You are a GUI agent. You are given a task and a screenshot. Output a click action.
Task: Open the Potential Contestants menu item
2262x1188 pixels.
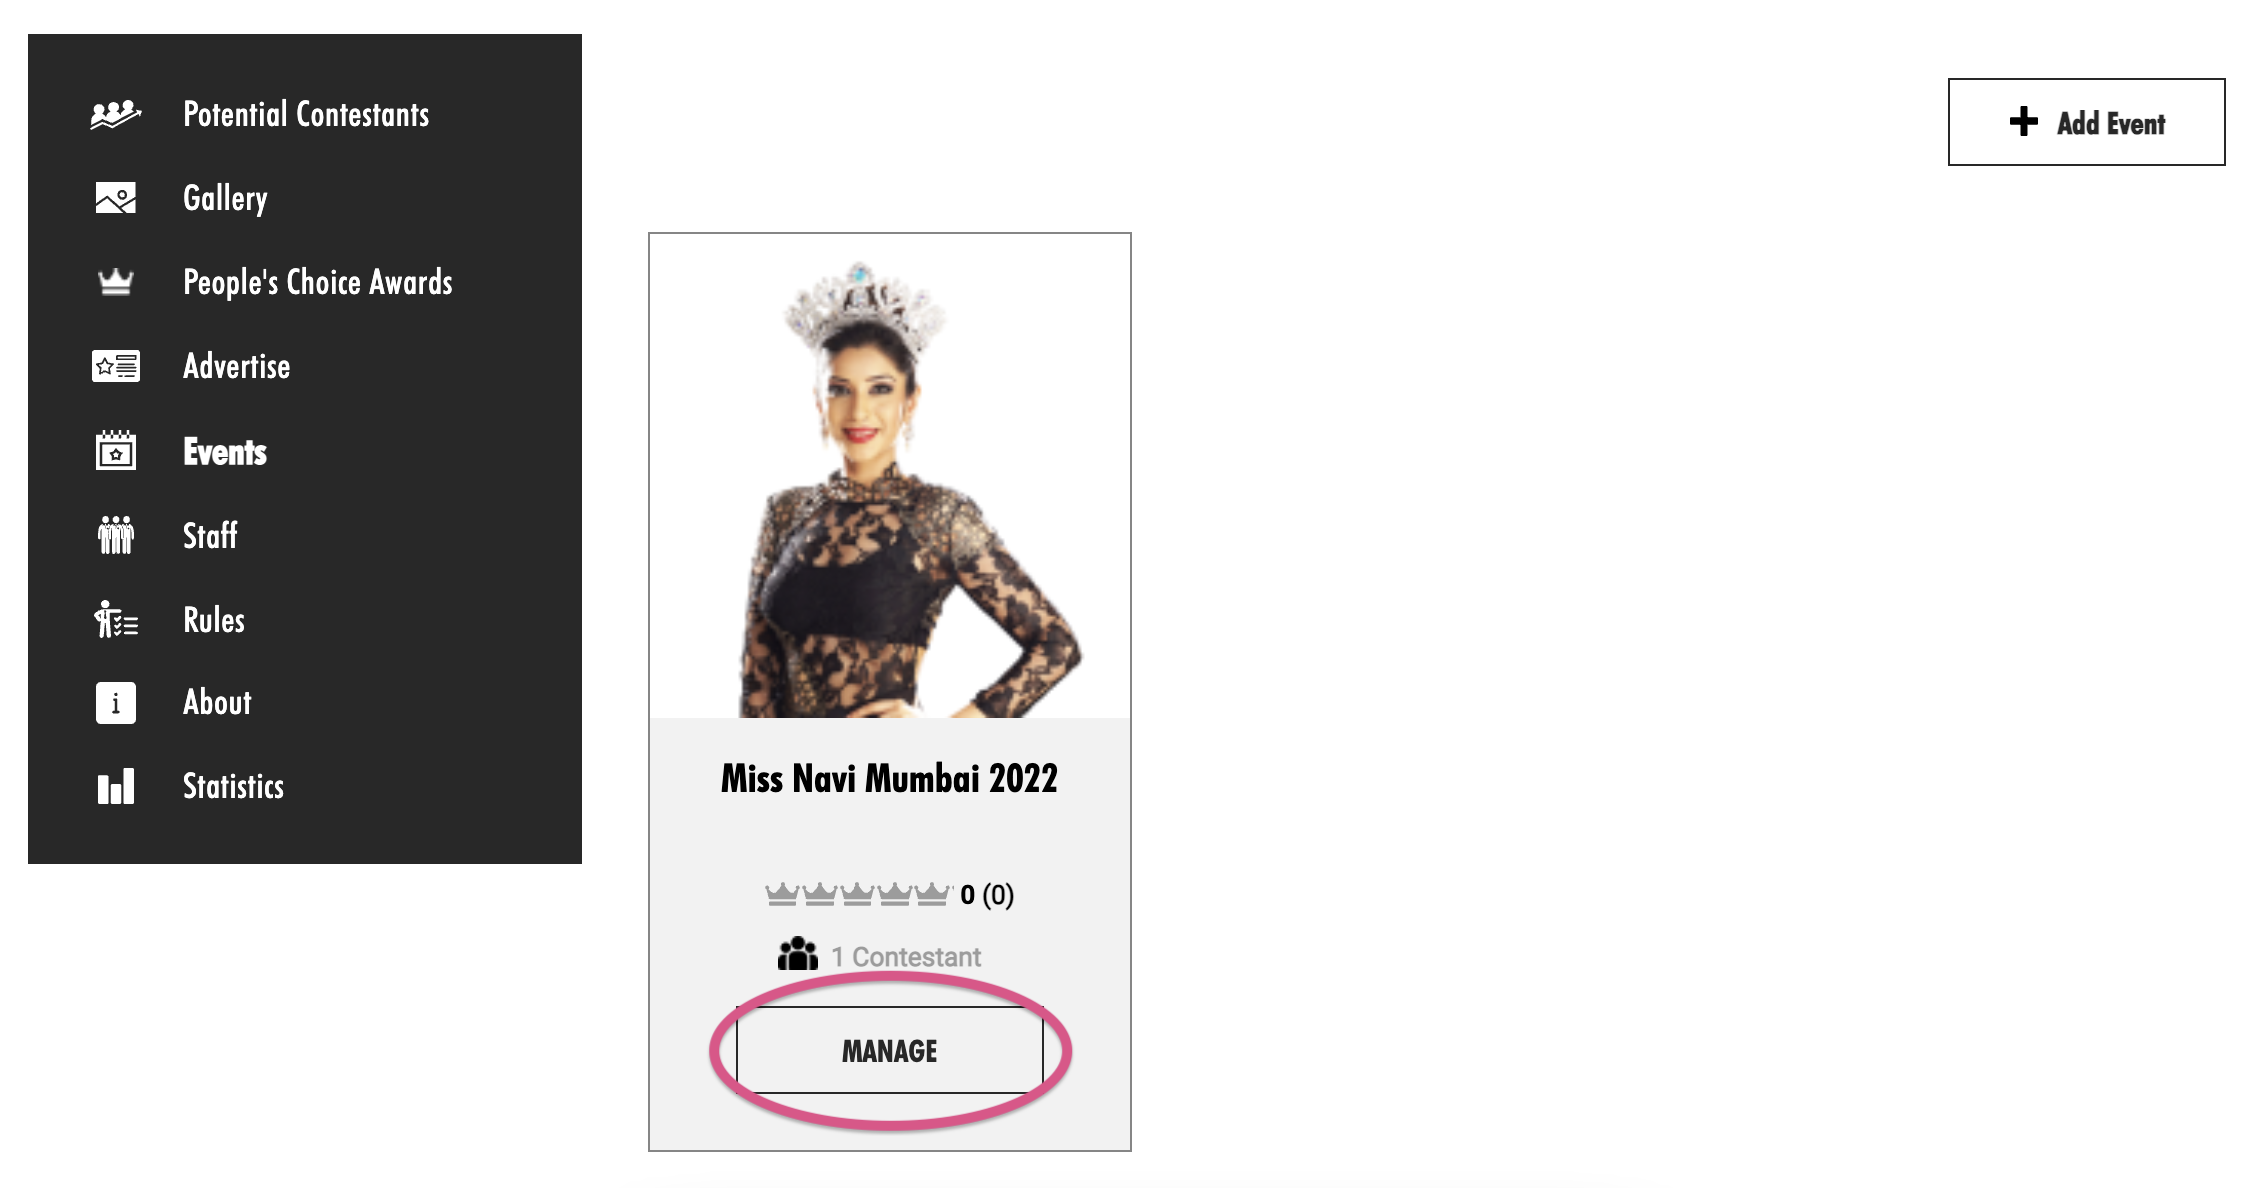[306, 115]
